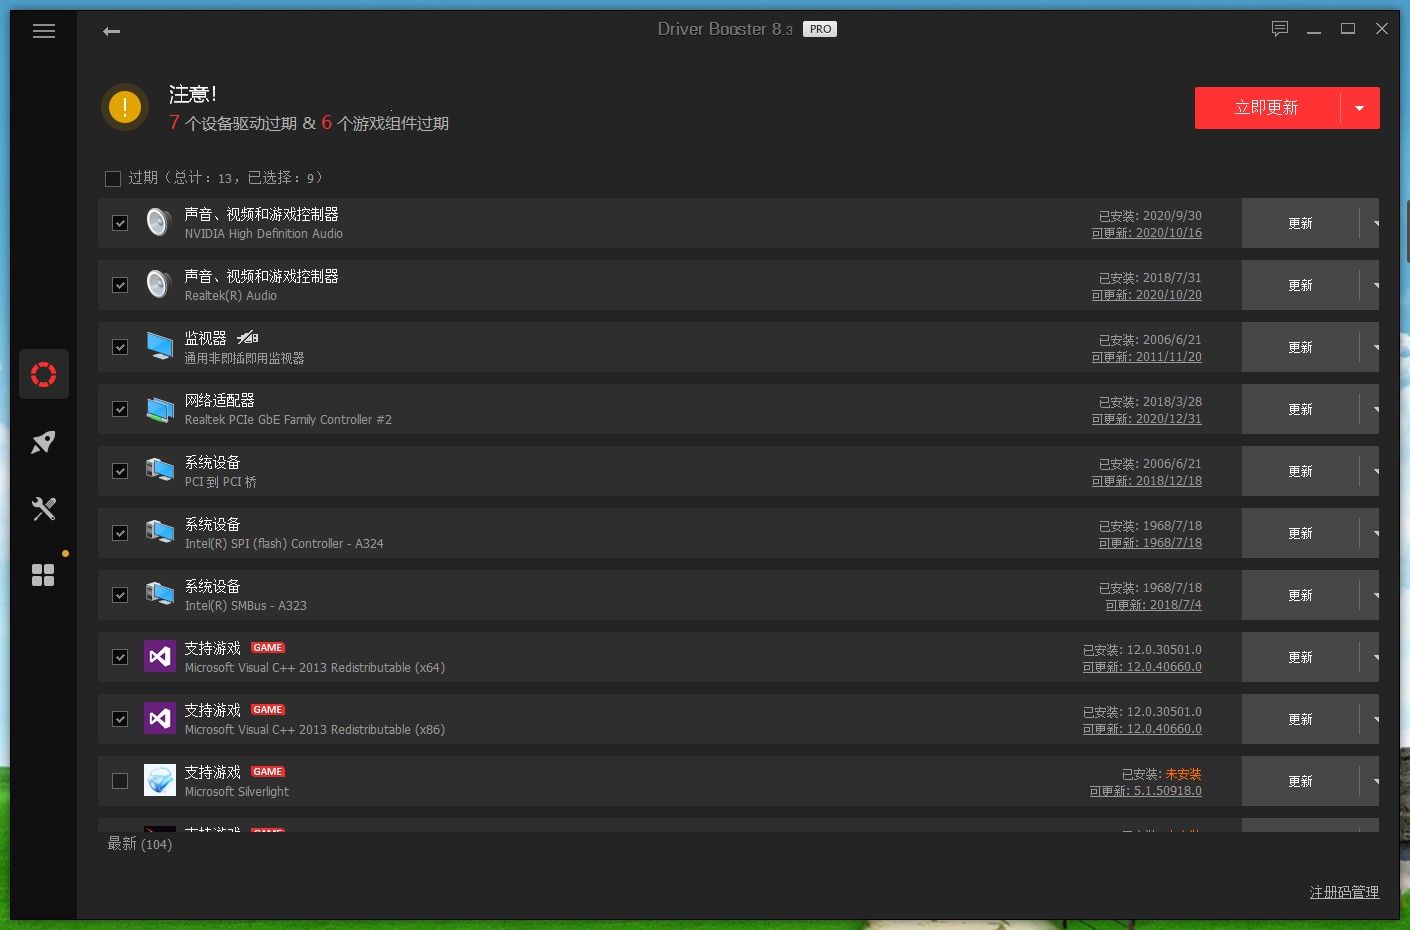Open dropdown arrow beside 立即更新
Viewport: 1410px width, 930px height.
pos(1360,108)
